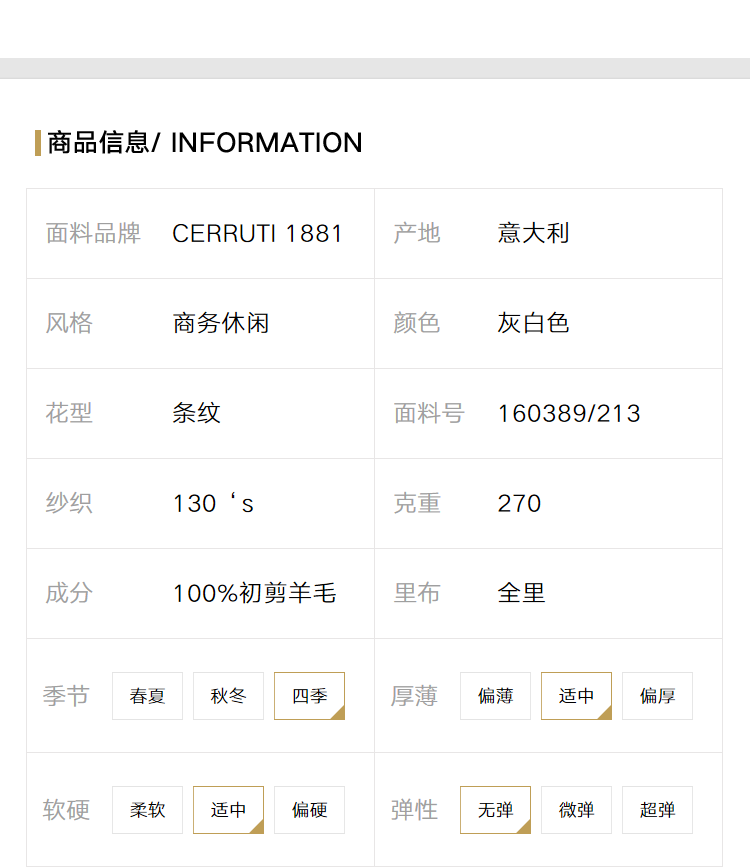Image resolution: width=750 pixels, height=867 pixels.
Task: Pick the 柔软 softness option
Action: click(x=147, y=809)
